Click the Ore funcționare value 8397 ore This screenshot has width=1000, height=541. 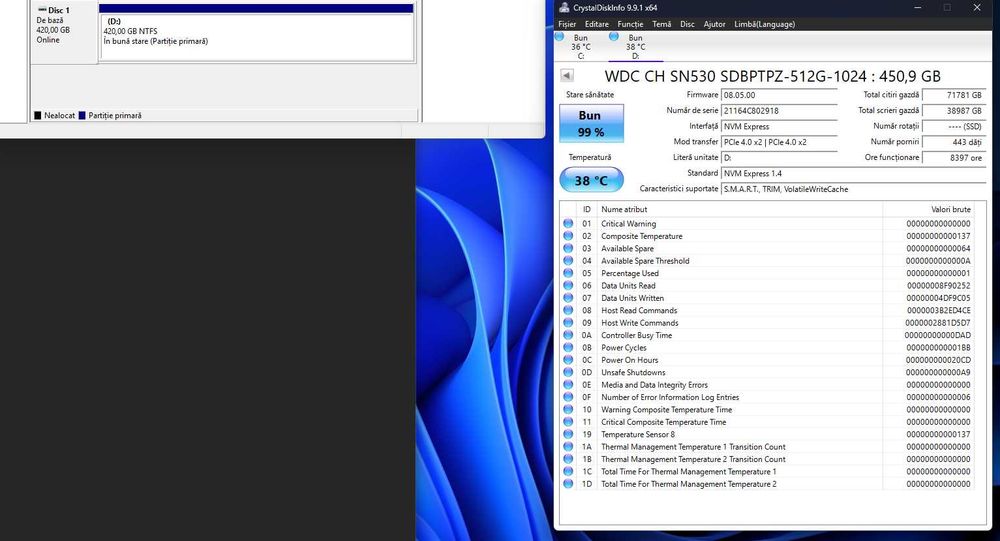[x=953, y=158]
